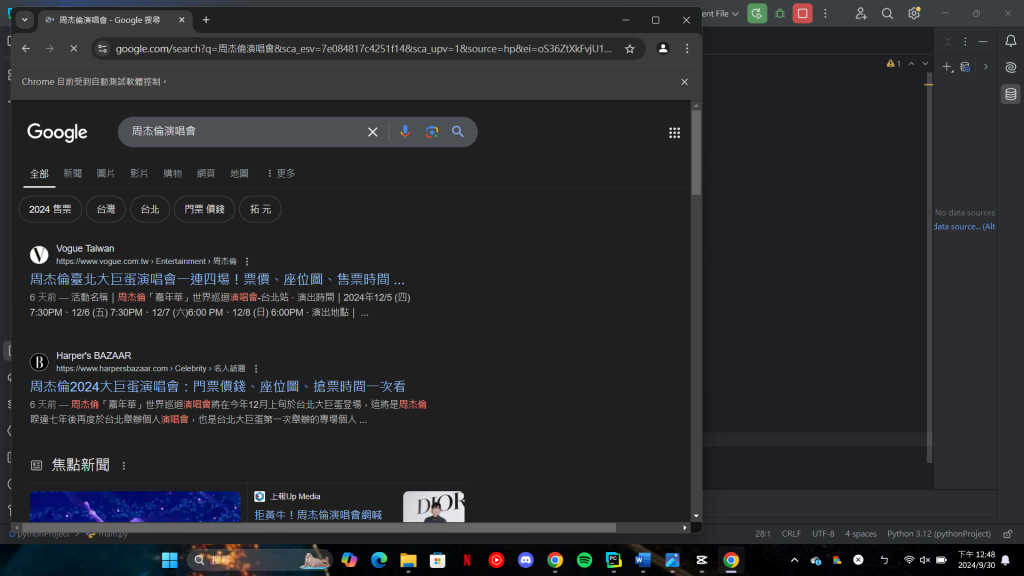Screen dimensions: 1024x576
Task: Search by image with Google Lens icon
Action: pyautogui.click(x=432, y=132)
